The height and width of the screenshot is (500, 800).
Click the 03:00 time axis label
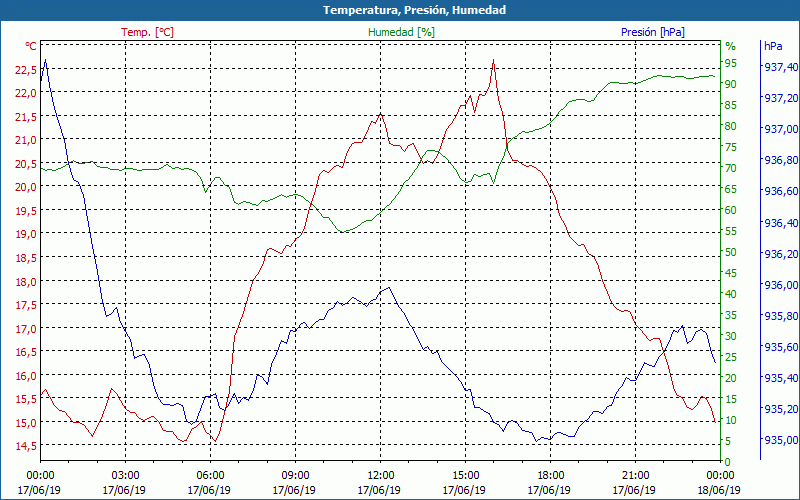[x=125, y=476]
